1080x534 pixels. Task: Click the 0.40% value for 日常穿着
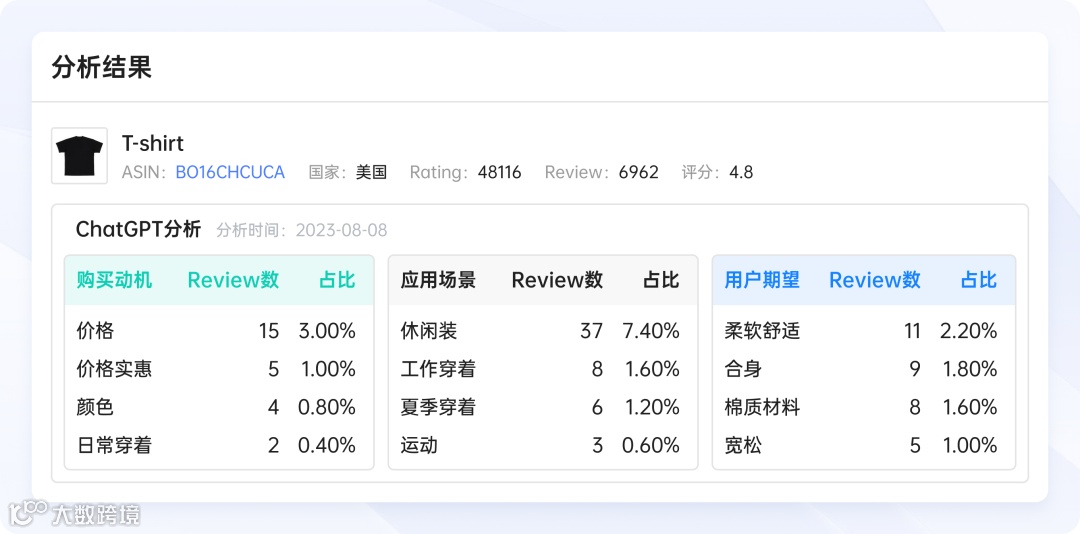tap(327, 445)
